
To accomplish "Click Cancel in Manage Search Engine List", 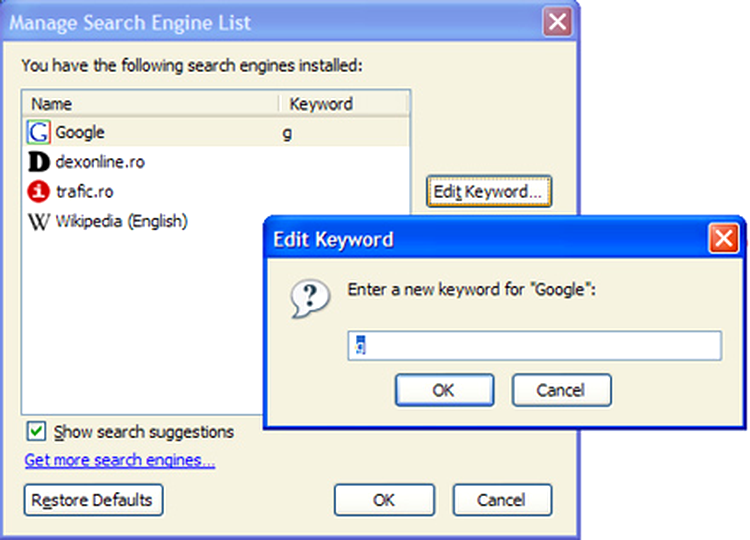I will [x=502, y=500].
